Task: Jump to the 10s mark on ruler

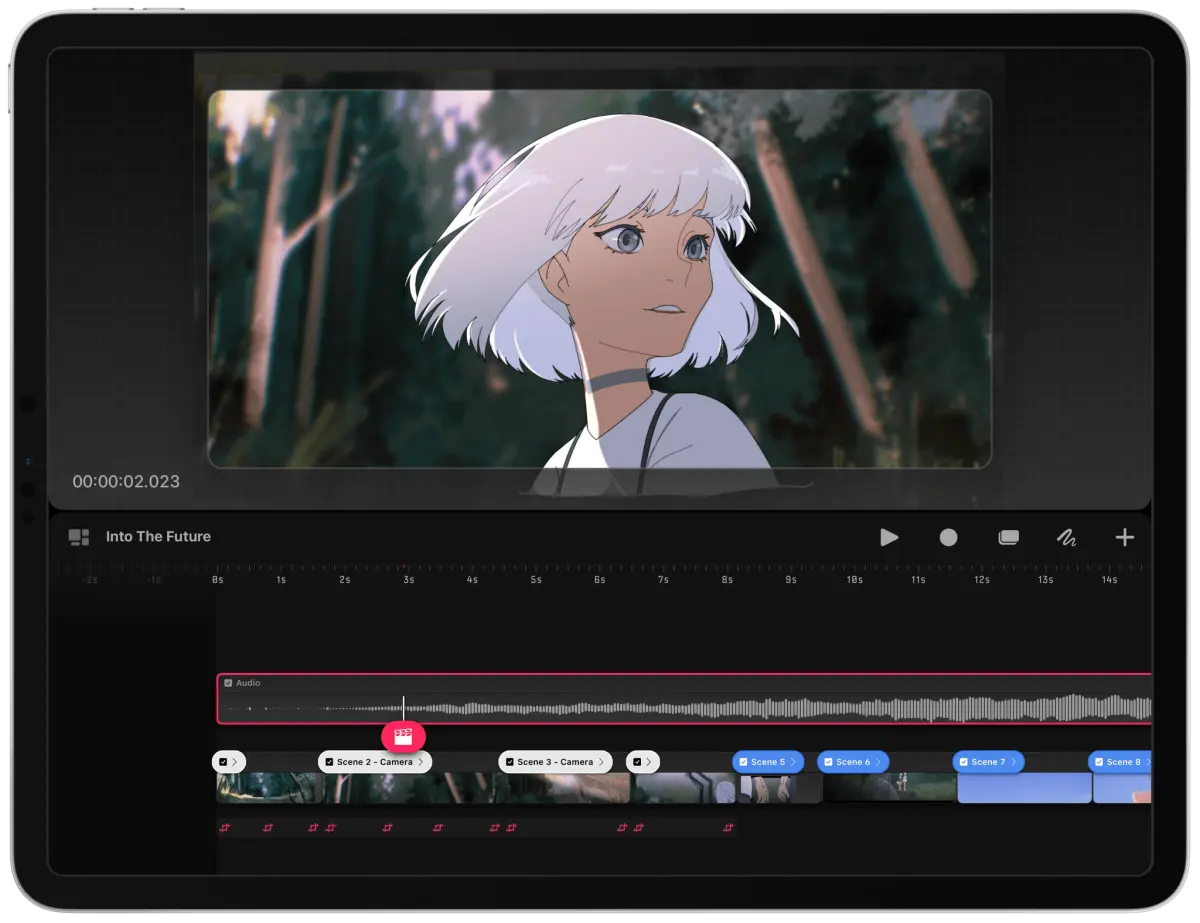Action: (x=854, y=580)
